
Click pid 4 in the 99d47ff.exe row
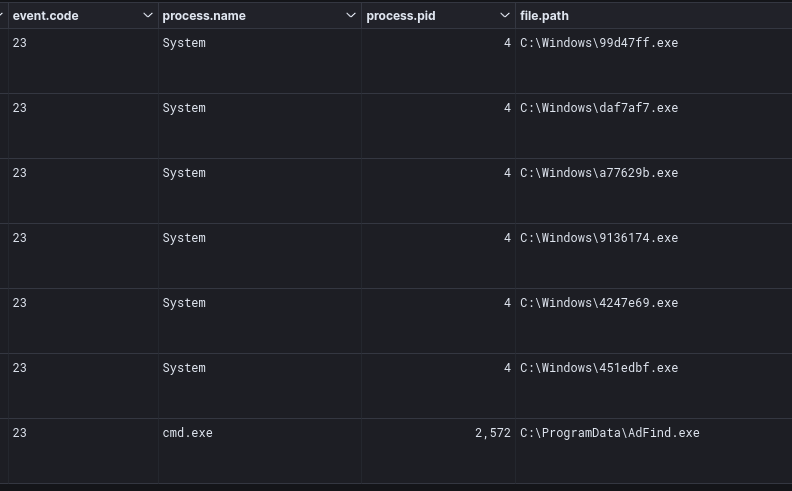507,43
